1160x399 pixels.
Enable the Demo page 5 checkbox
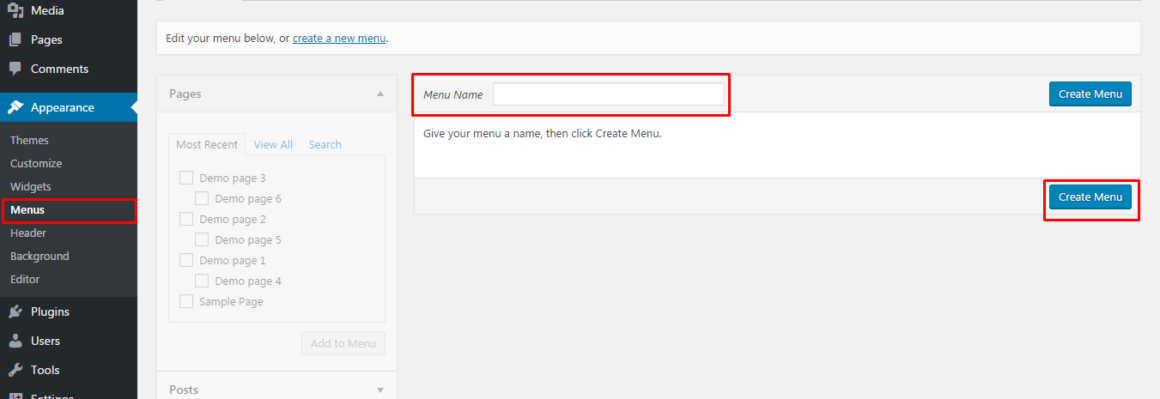click(x=202, y=240)
